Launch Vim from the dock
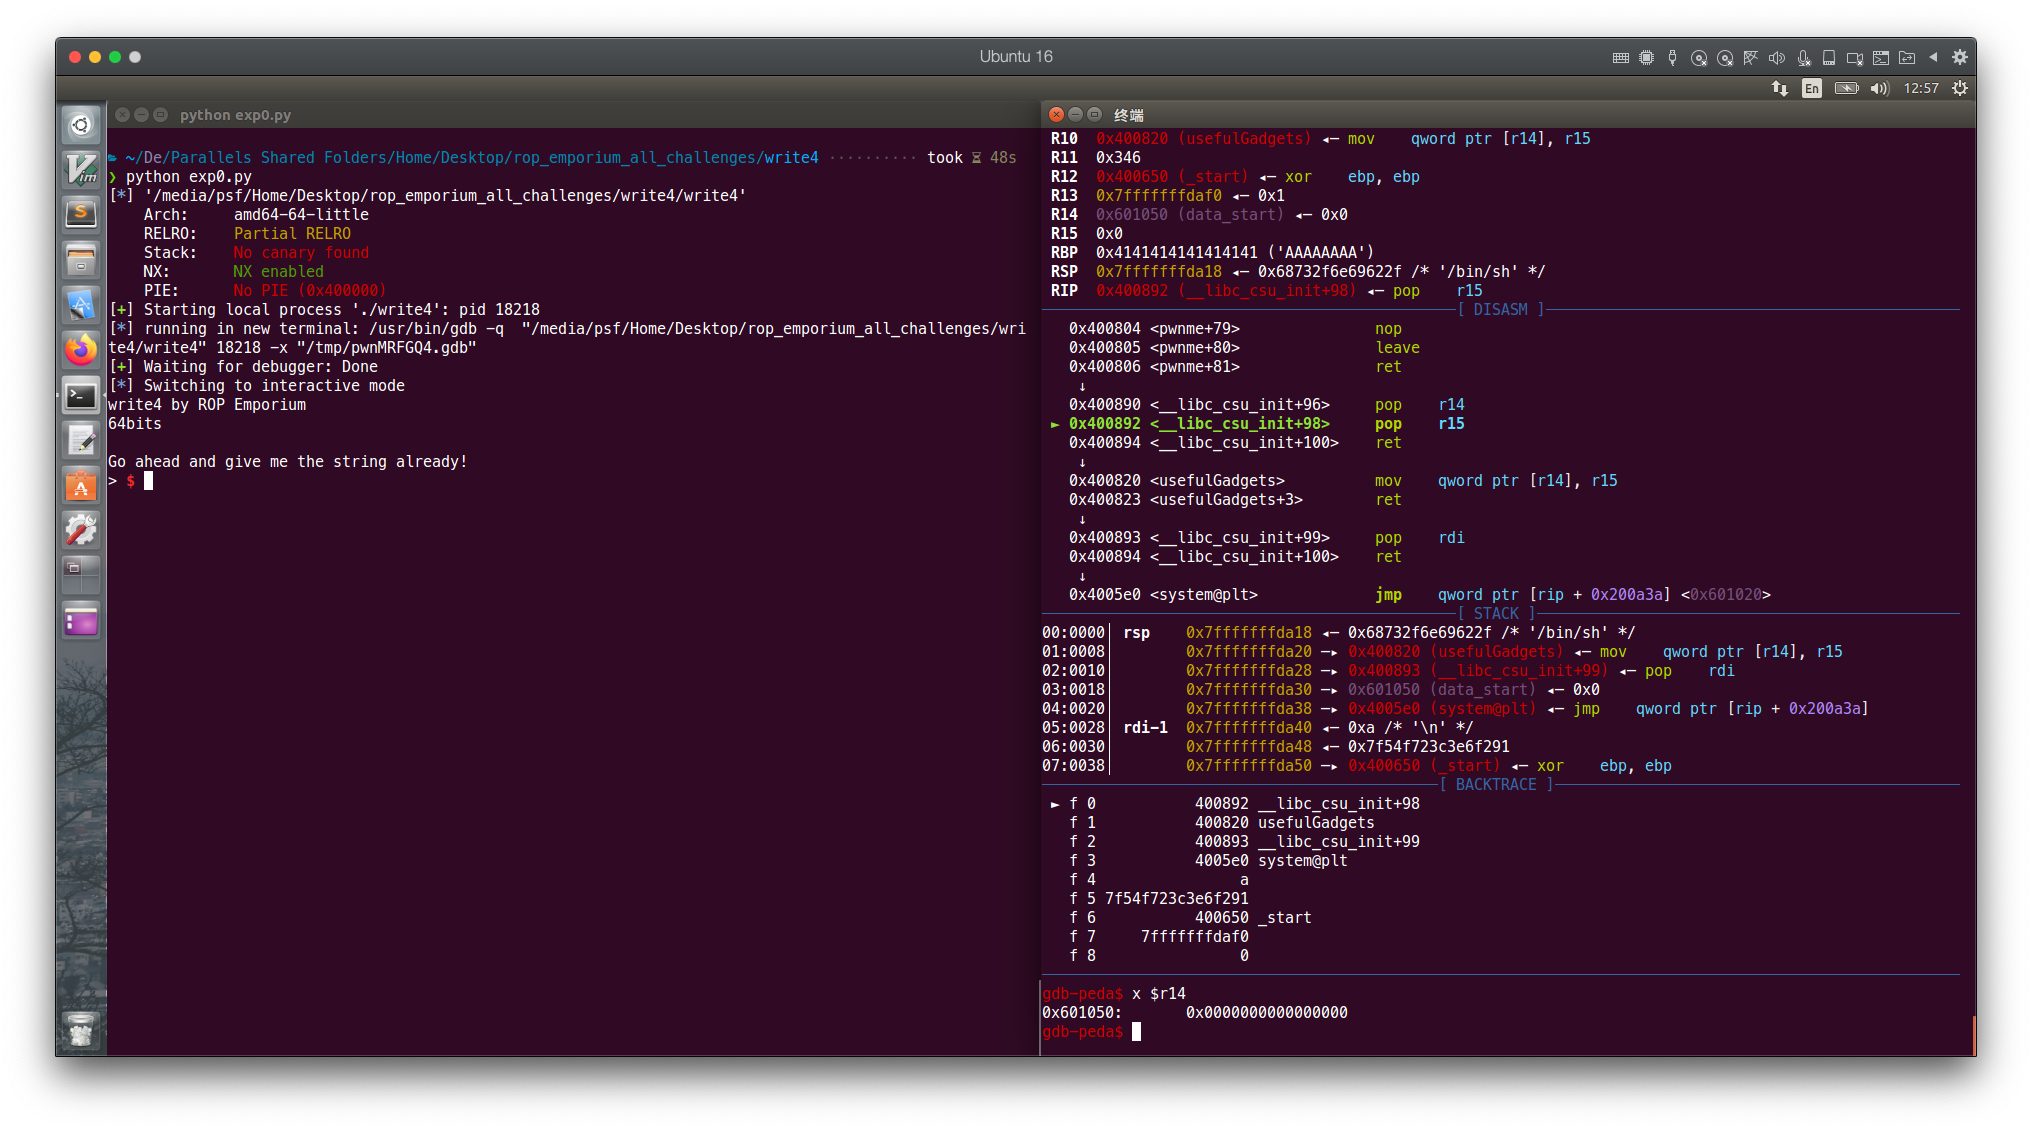2032x1130 pixels. pos(81,169)
